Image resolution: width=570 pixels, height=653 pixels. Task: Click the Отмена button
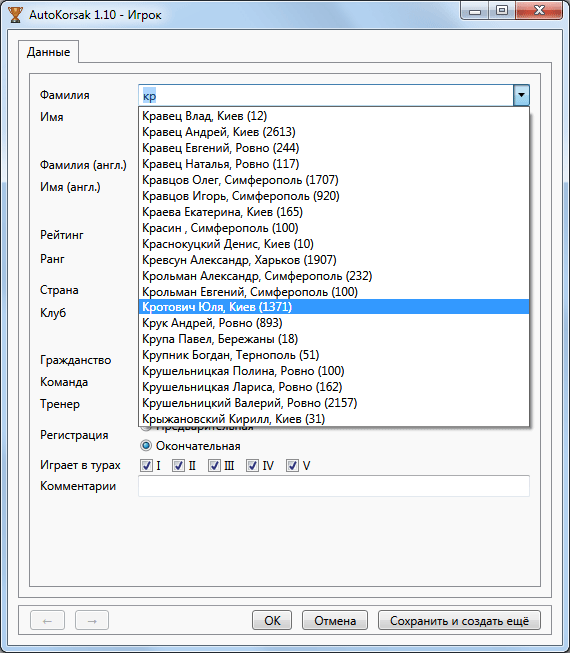pyautogui.click(x=335, y=621)
